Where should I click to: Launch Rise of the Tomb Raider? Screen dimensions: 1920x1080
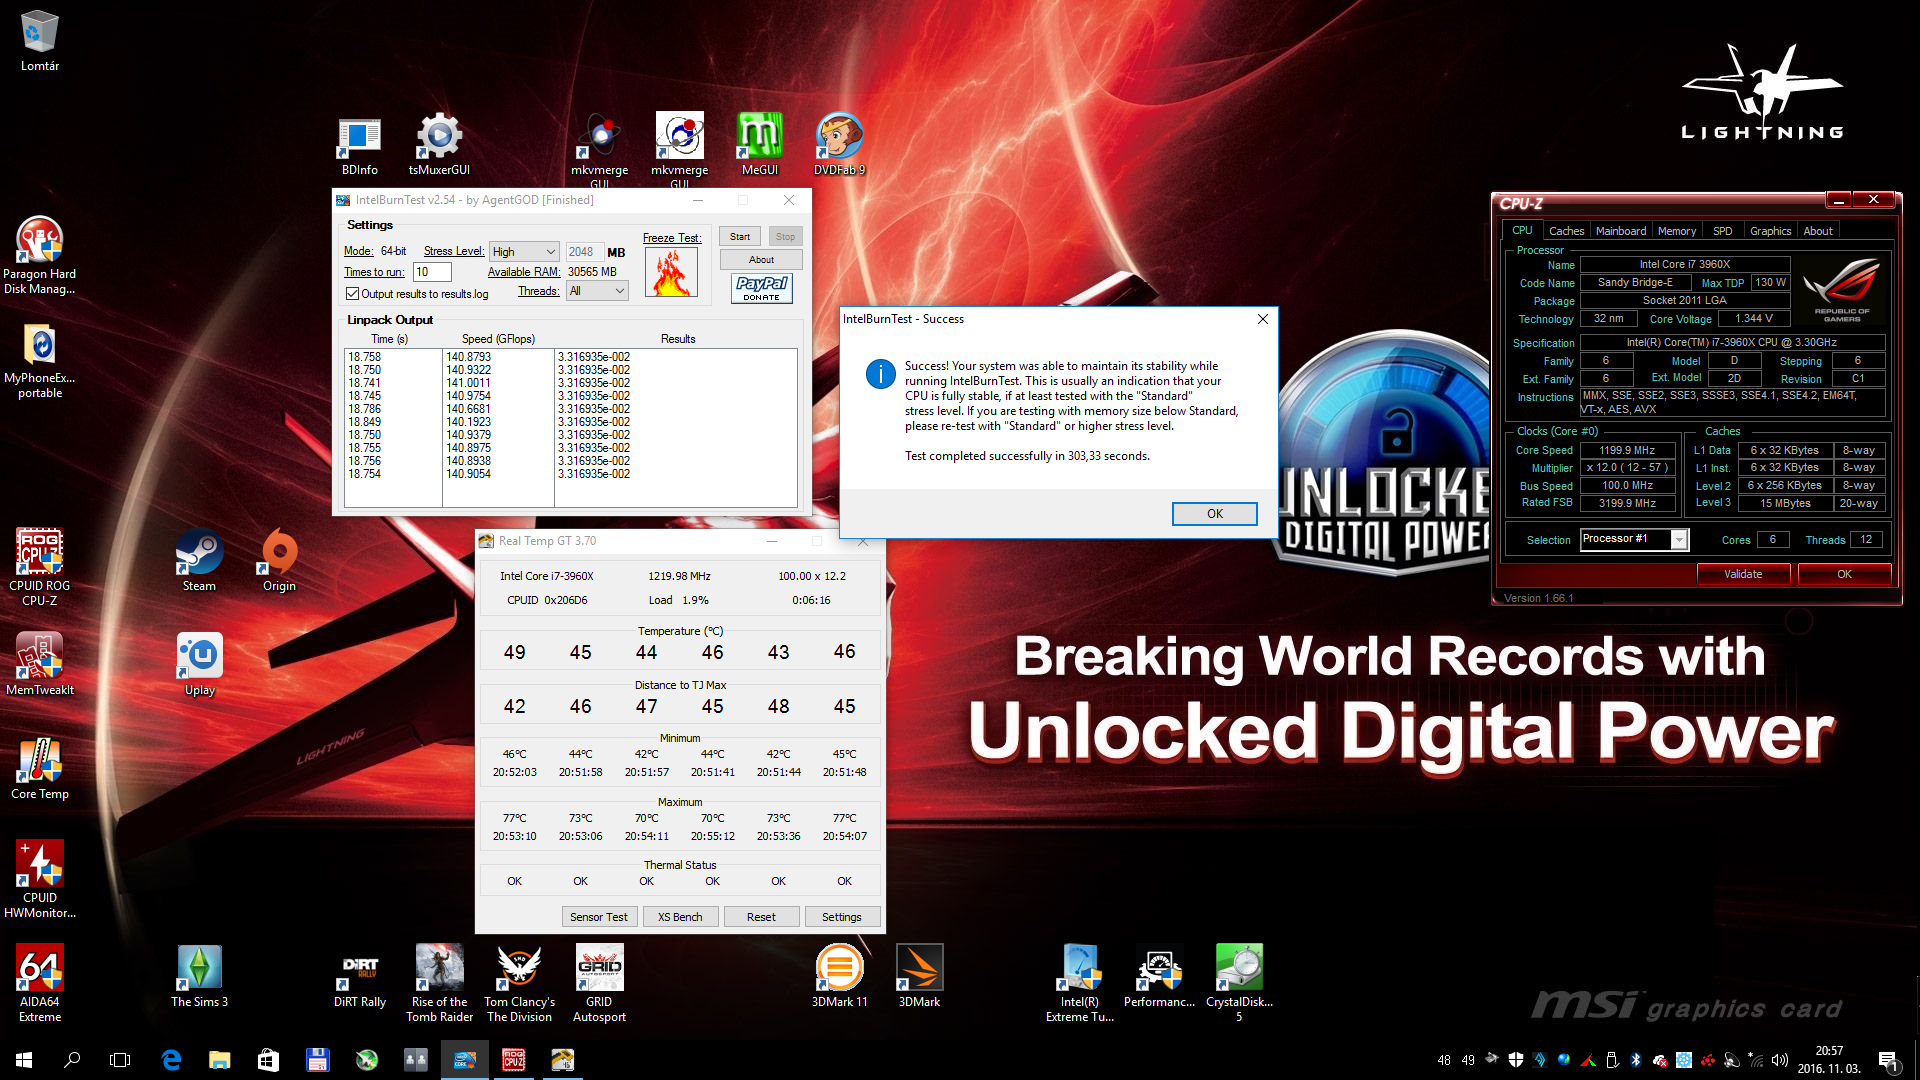tap(439, 984)
